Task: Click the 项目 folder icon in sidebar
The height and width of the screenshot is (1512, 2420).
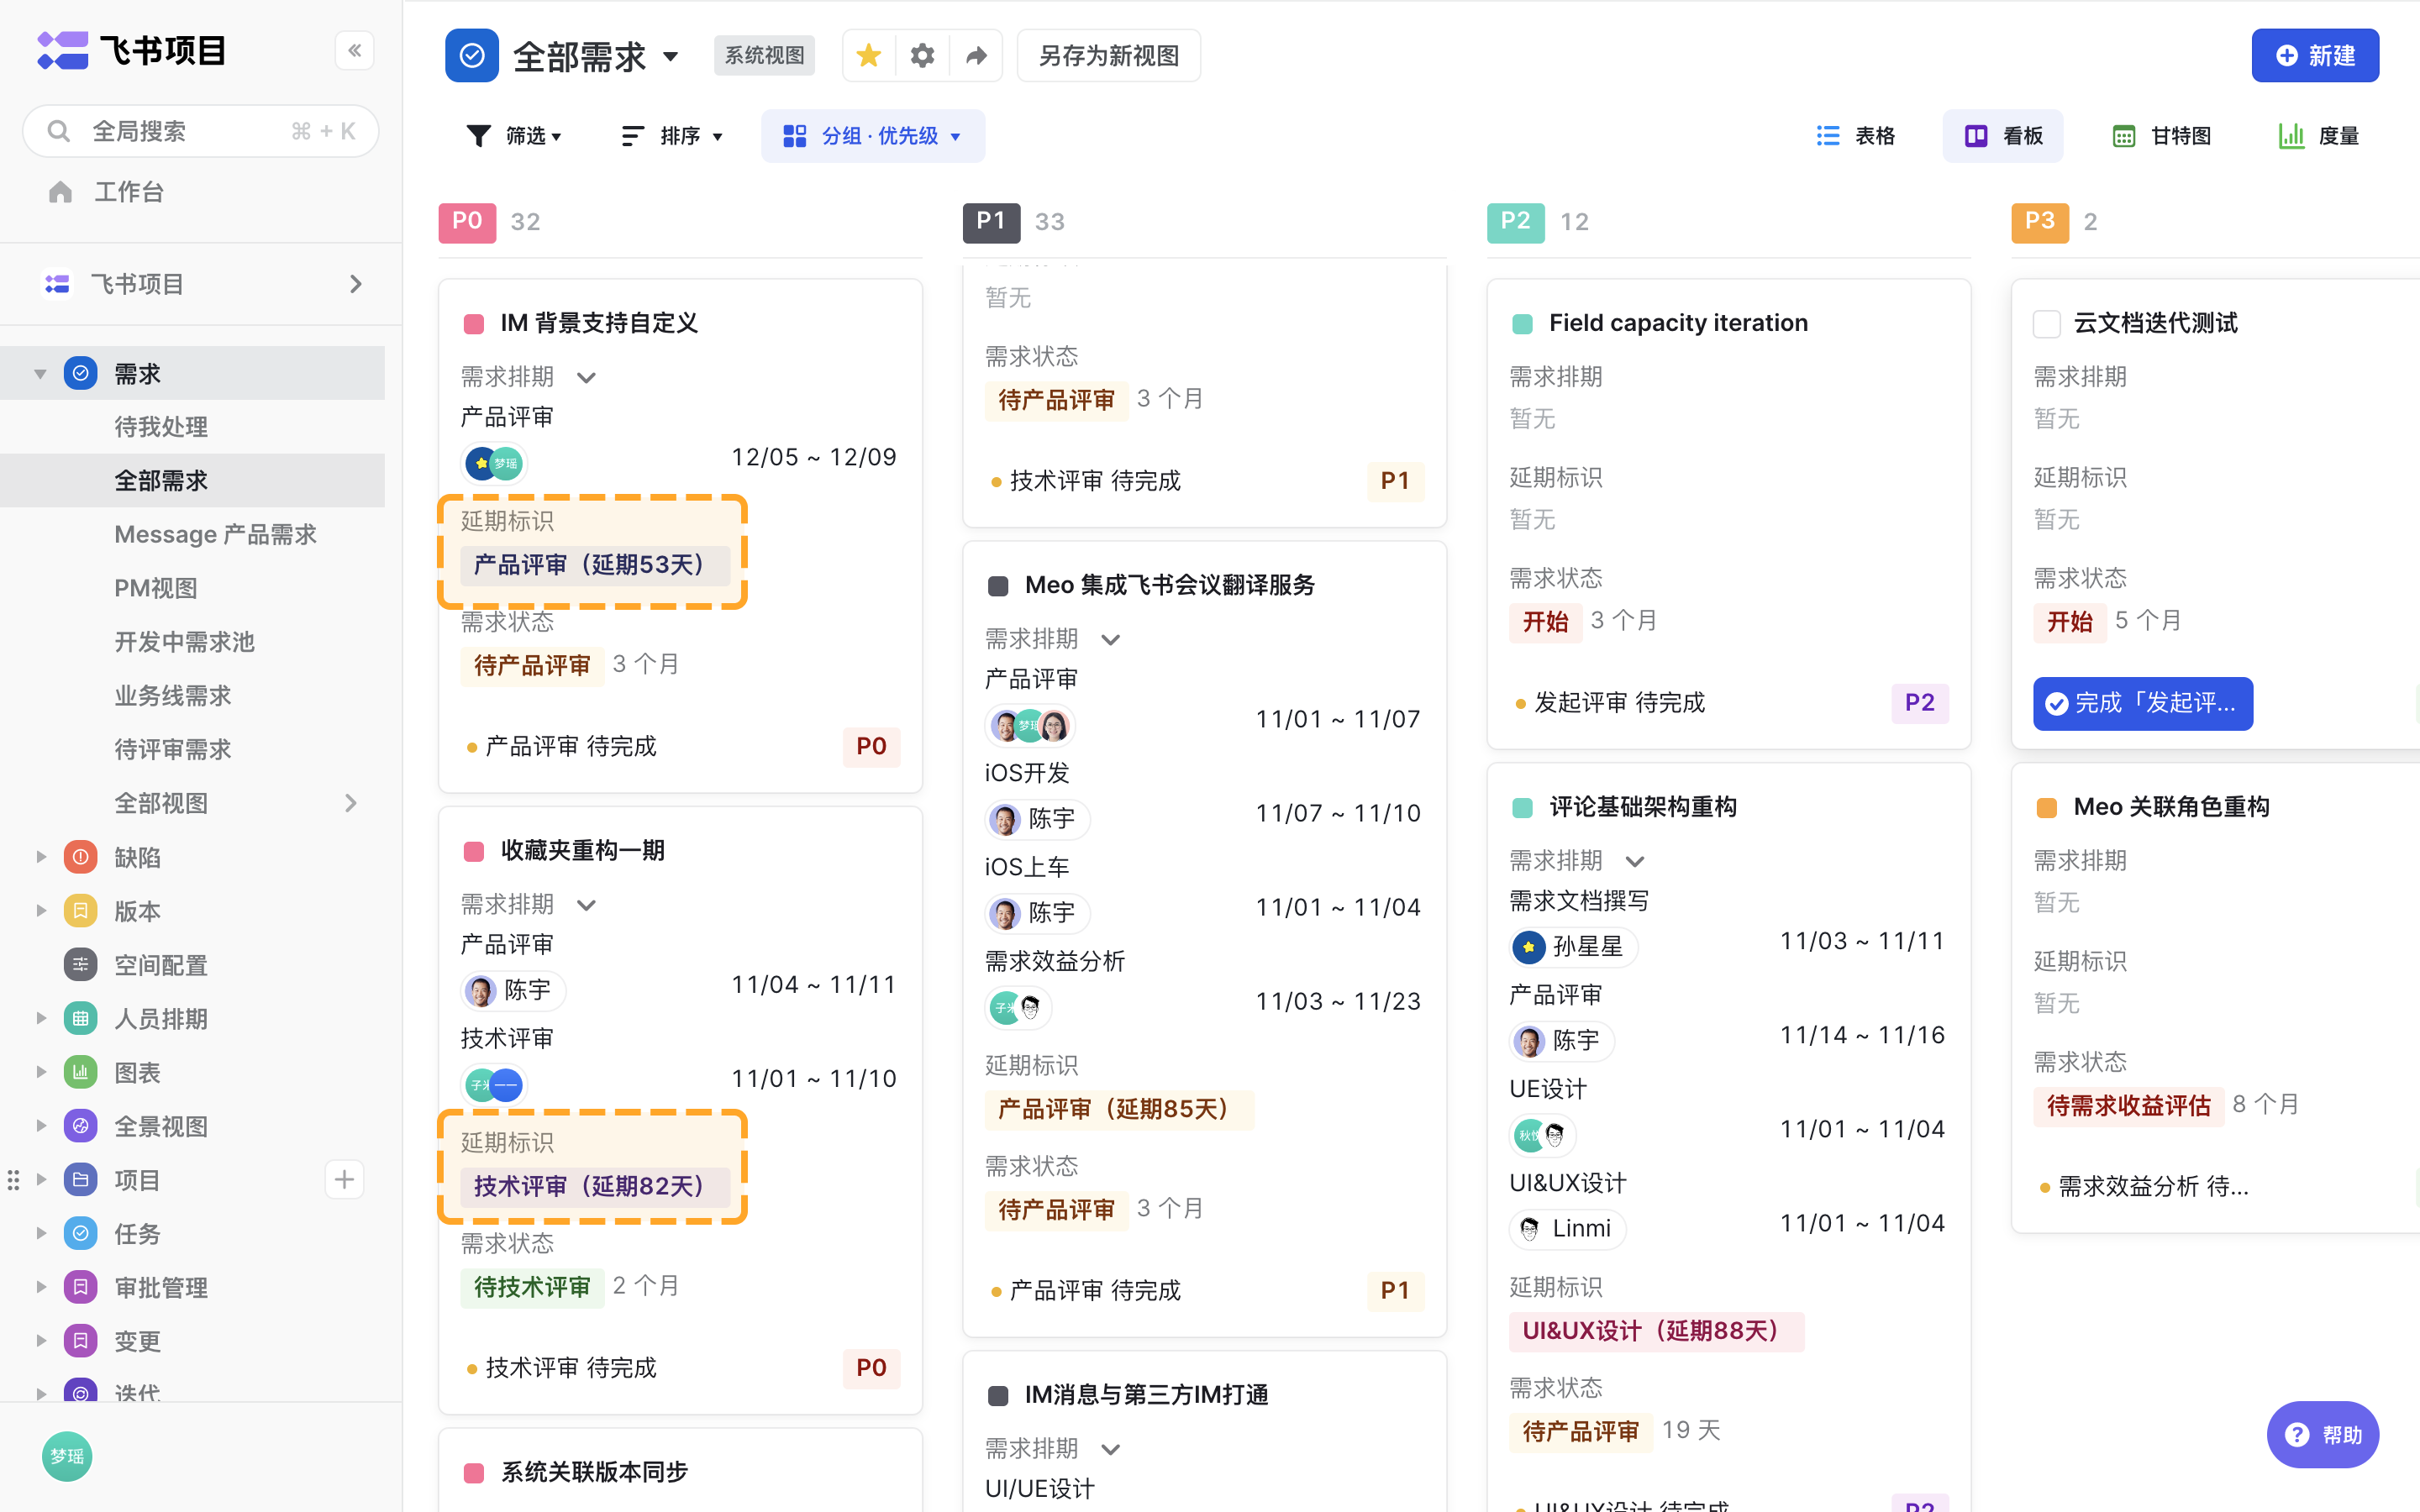Action: click(81, 1180)
